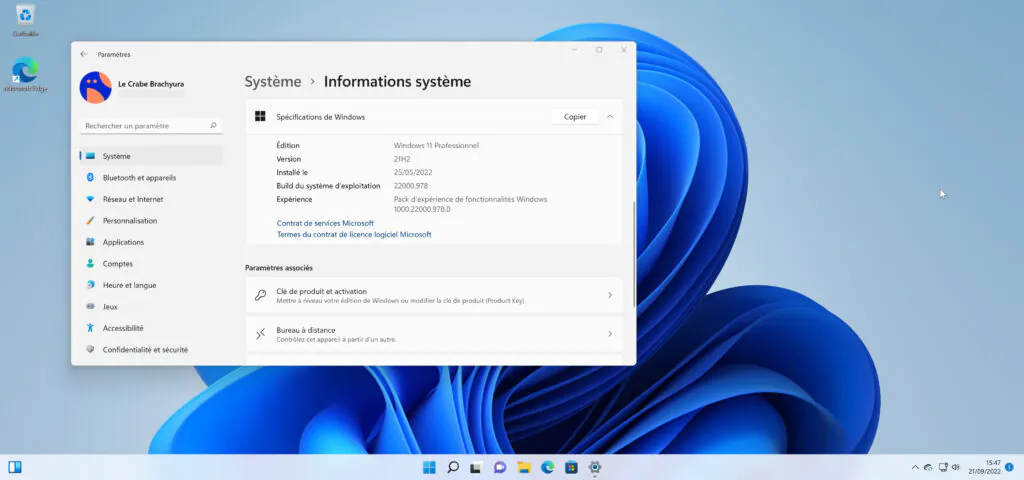Open Task View from taskbar

click(x=476, y=467)
